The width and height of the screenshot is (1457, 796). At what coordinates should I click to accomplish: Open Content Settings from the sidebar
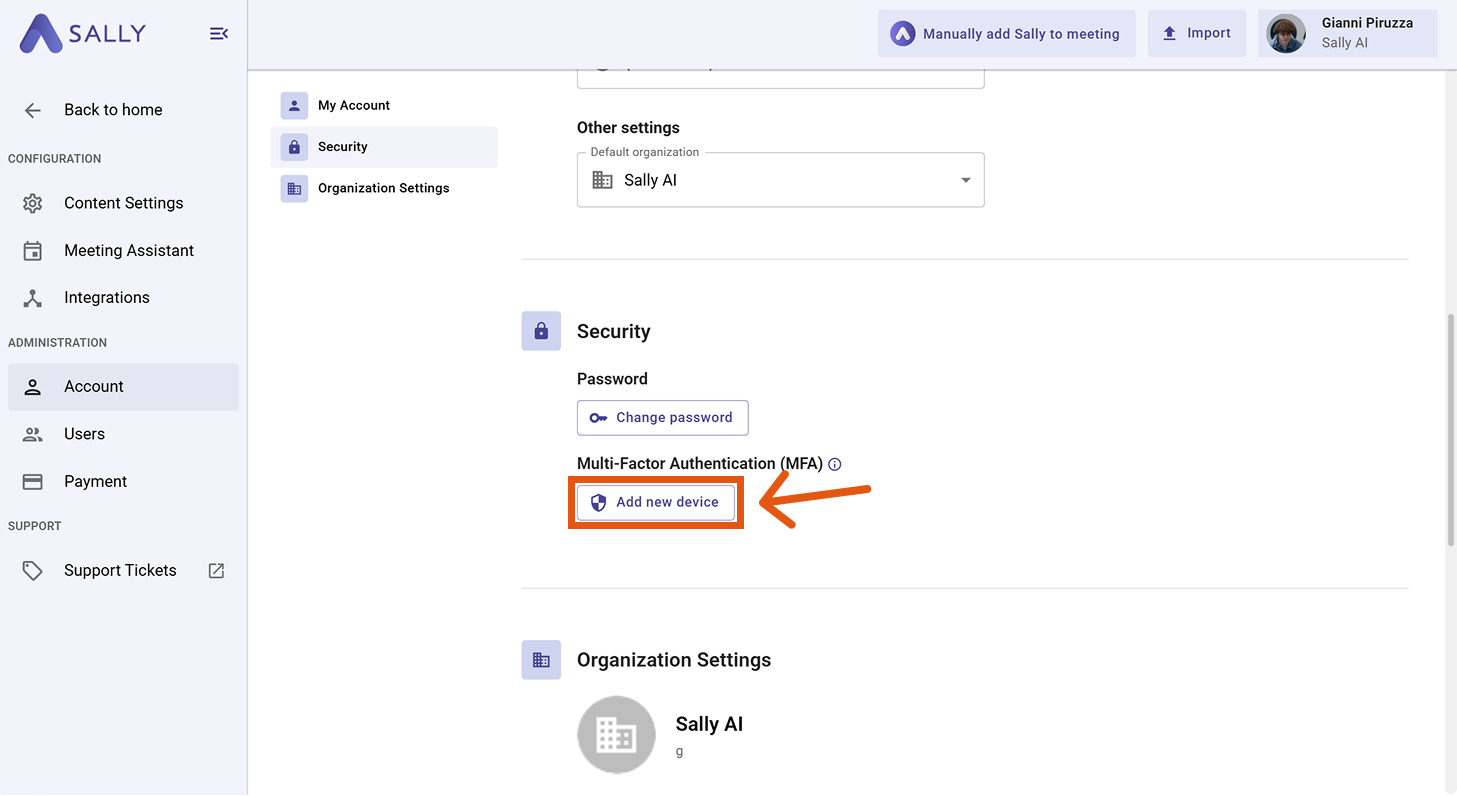123,203
